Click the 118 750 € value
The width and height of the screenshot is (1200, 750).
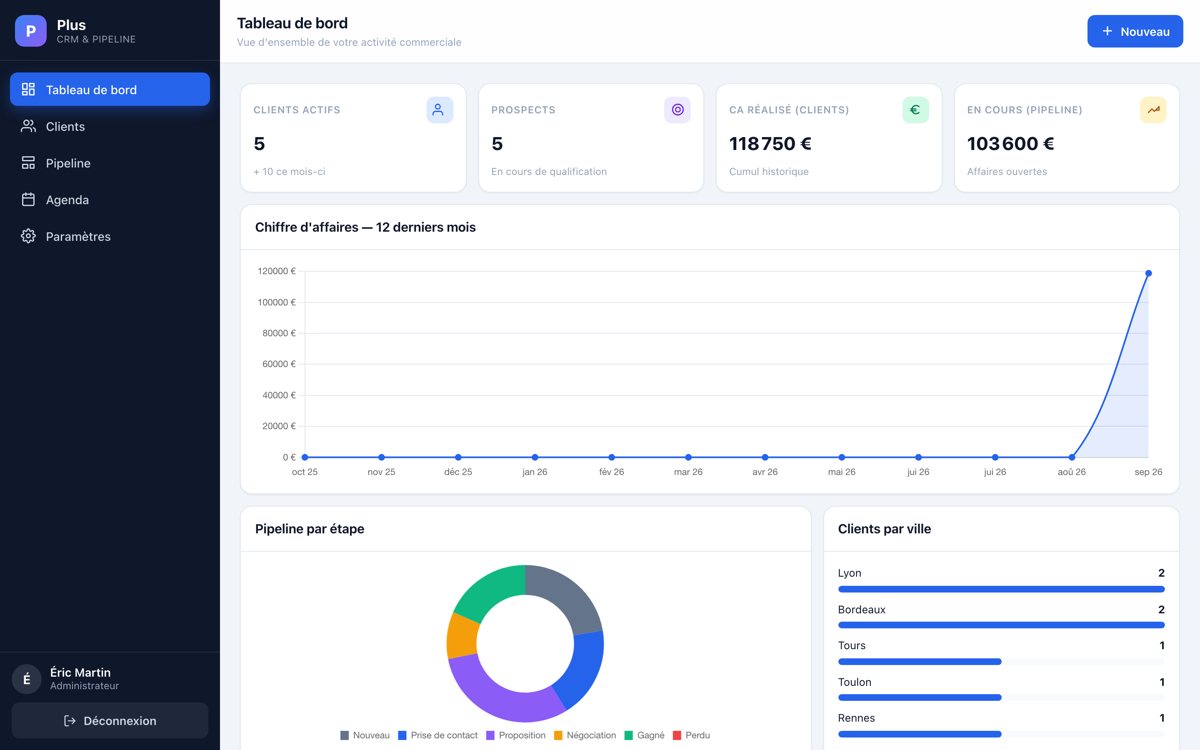pos(770,144)
